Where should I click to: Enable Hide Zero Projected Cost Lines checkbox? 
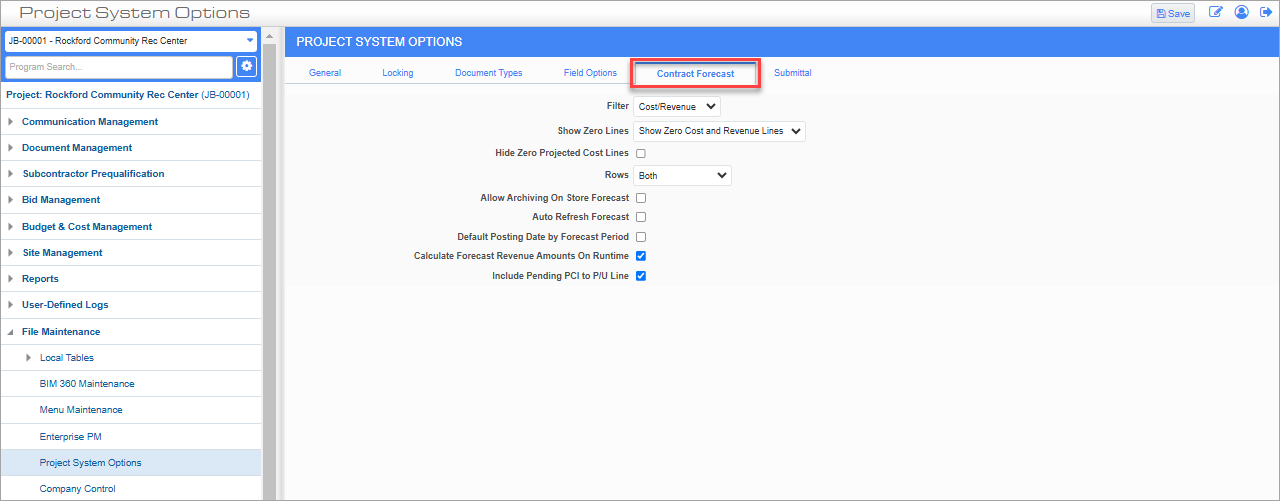(641, 153)
